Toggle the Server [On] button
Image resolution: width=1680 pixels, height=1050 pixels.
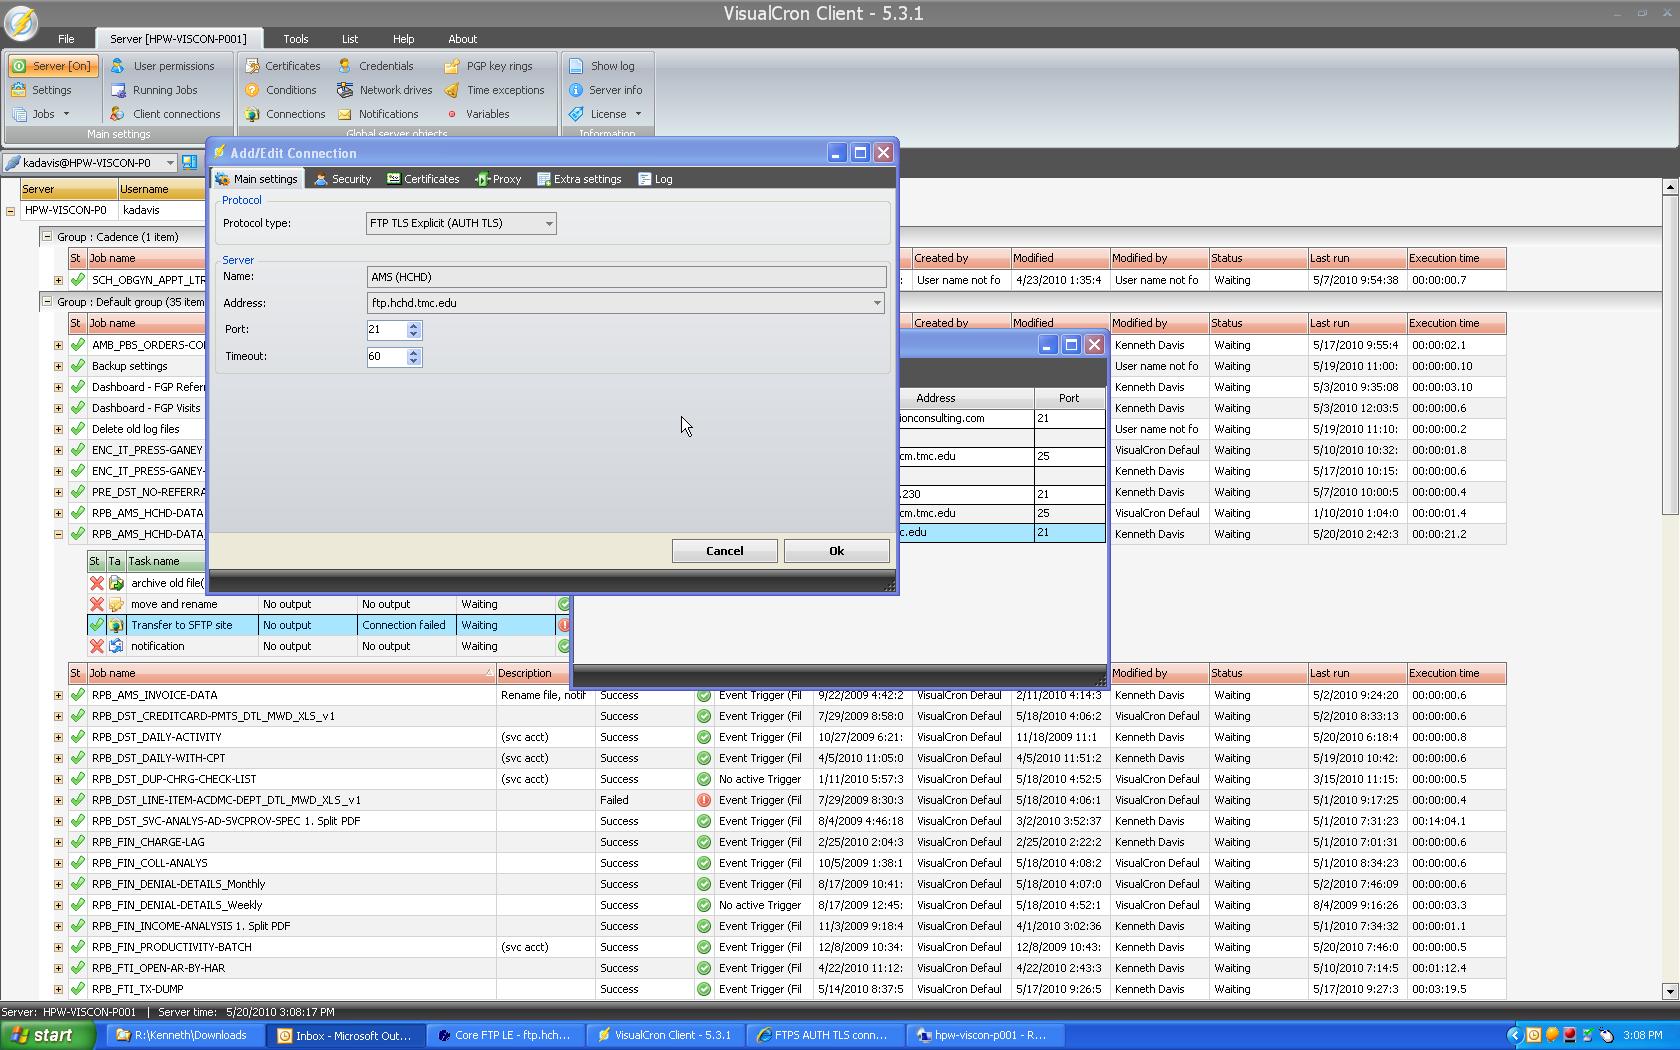[x=52, y=66]
